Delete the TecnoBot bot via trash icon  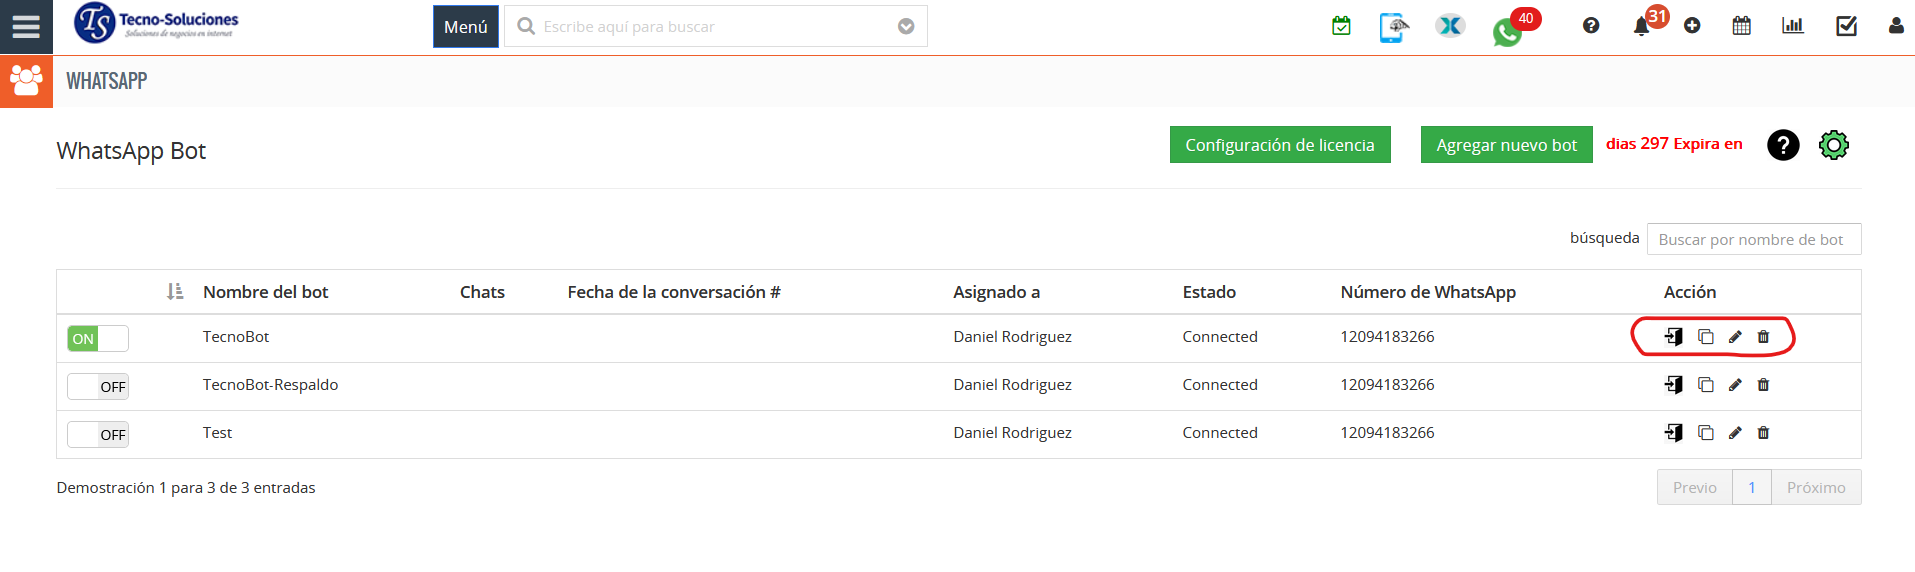pos(1763,337)
